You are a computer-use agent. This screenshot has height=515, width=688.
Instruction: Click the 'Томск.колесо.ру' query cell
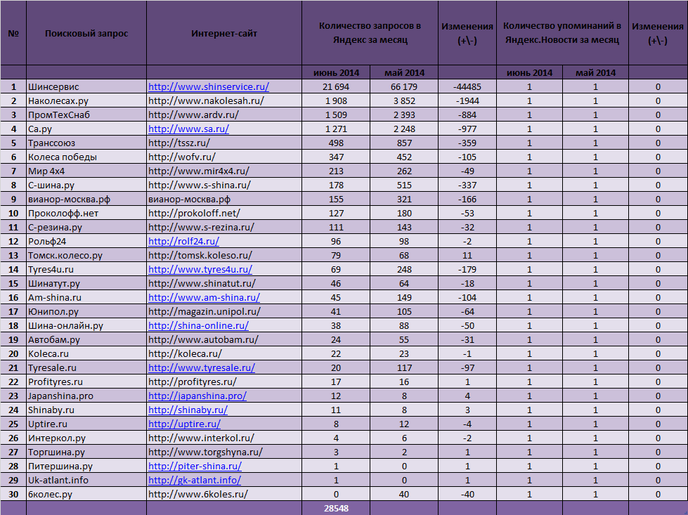click(86, 255)
